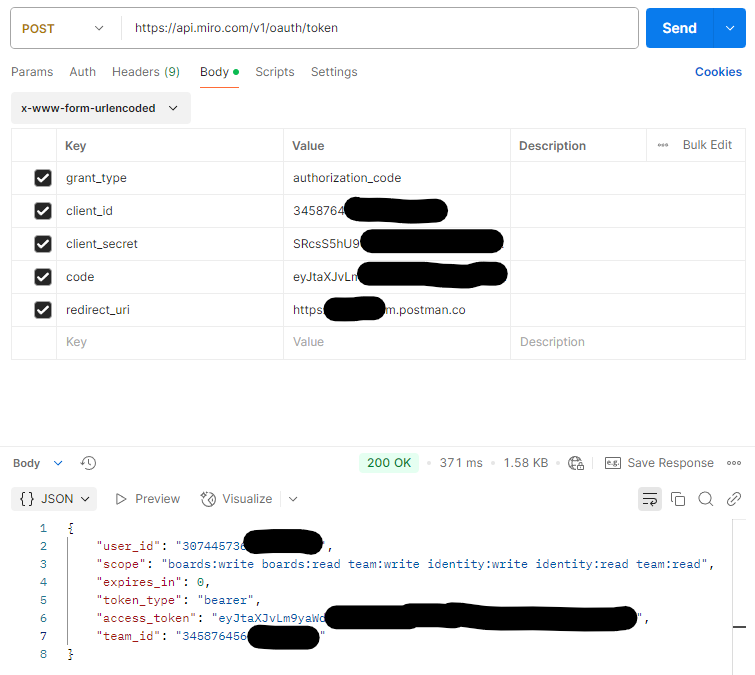Click the Bulk Edit link
The width and height of the screenshot is (755, 675).
click(707, 145)
